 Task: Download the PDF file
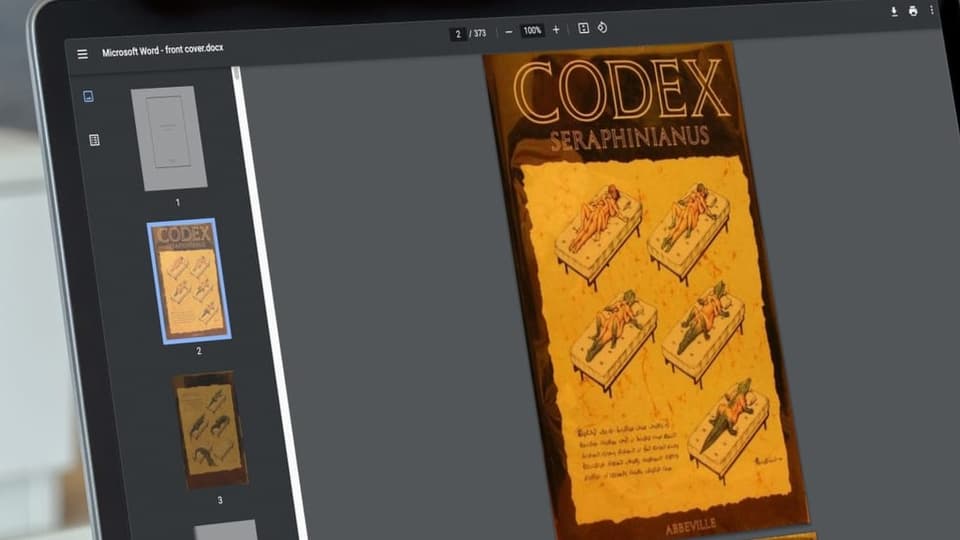click(894, 12)
